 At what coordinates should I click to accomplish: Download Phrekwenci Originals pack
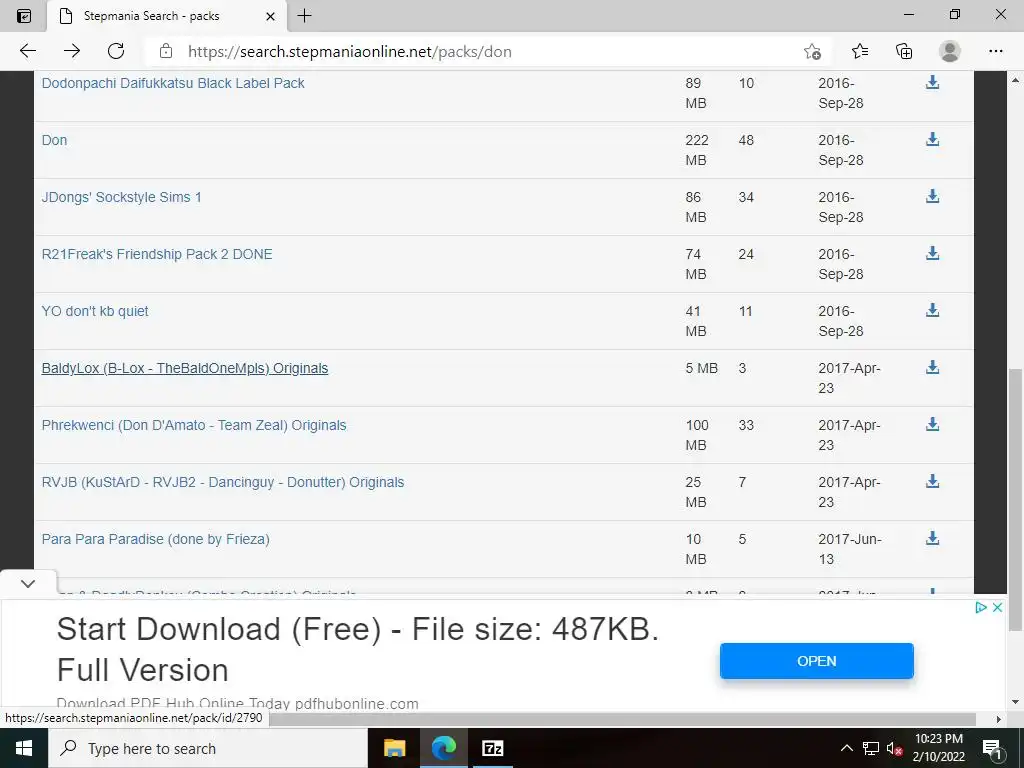pos(933,424)
